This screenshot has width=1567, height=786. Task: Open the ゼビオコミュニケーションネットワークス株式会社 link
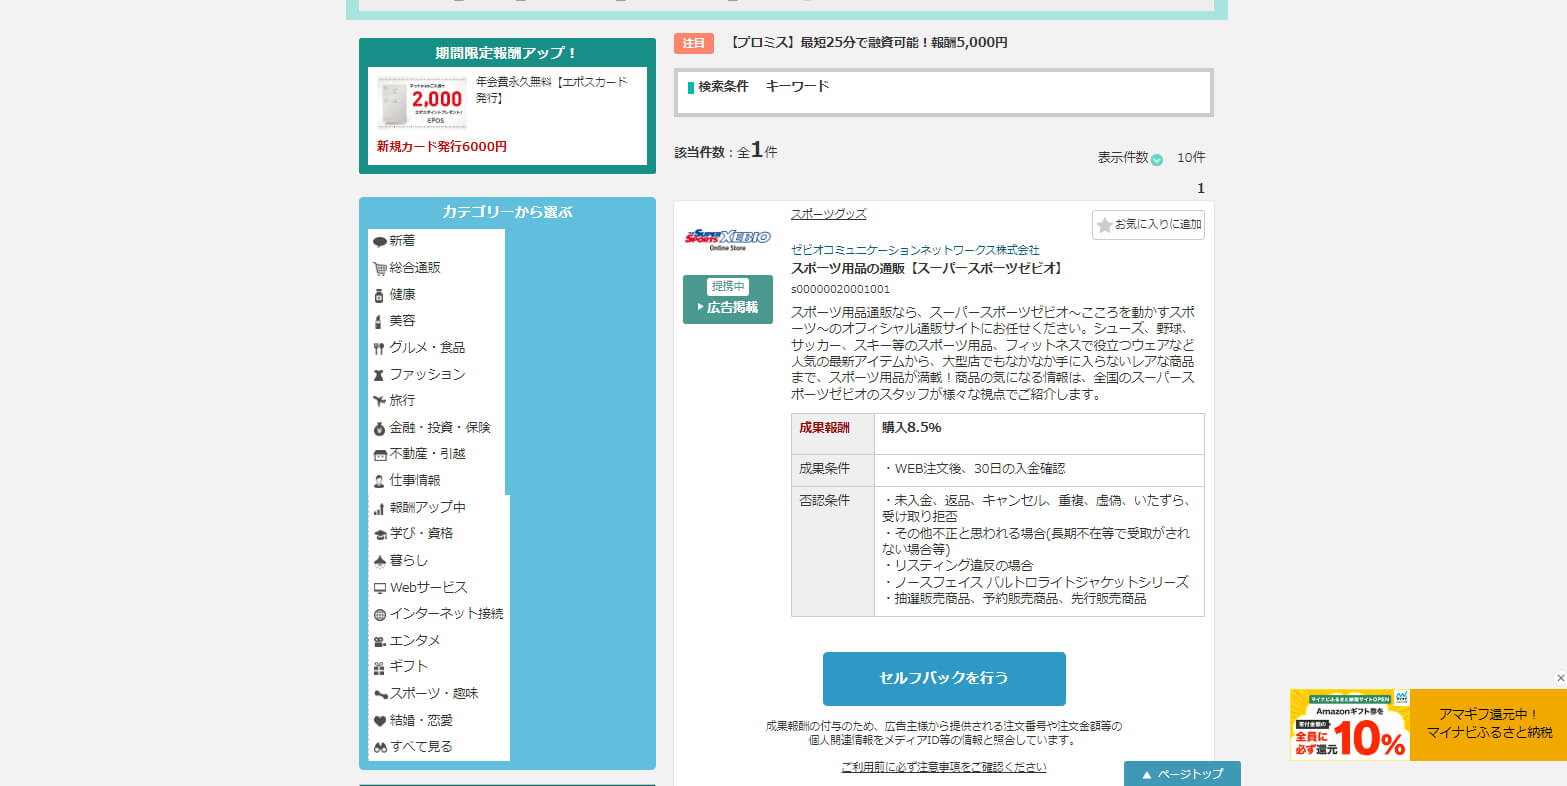(915, 250)
